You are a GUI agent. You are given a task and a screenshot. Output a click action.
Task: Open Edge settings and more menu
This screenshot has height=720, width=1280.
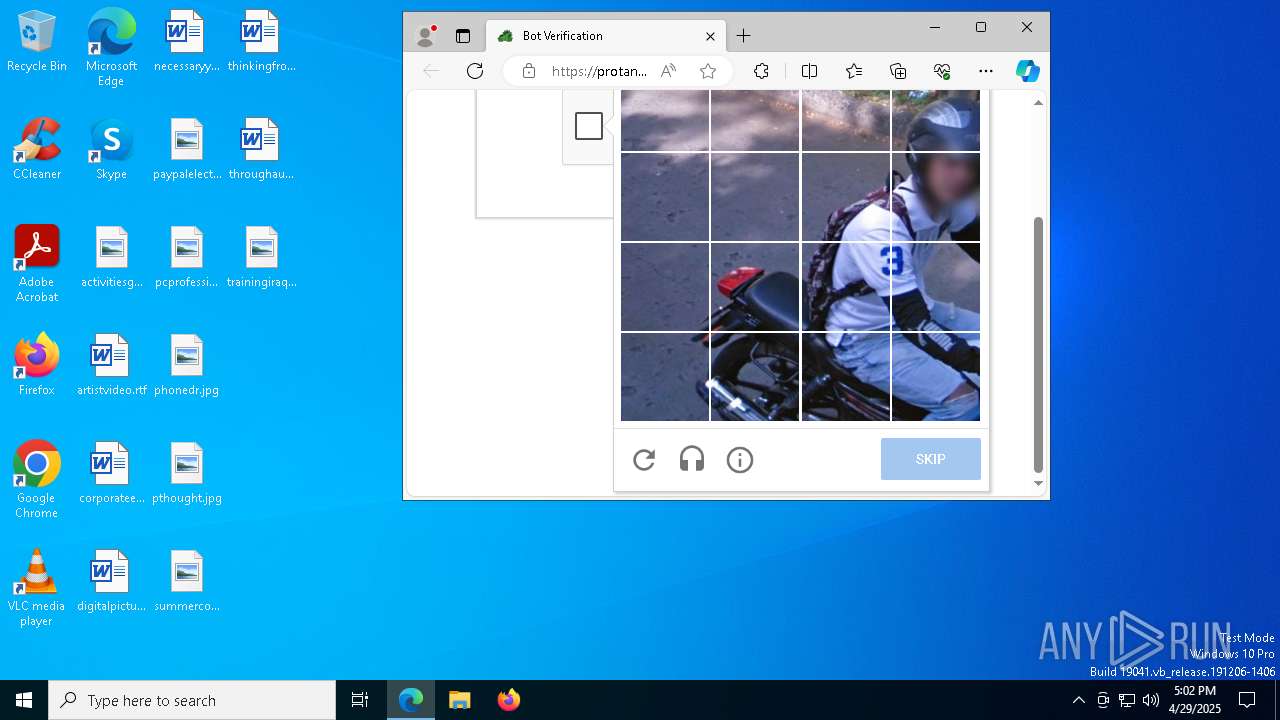pos(986,71)
